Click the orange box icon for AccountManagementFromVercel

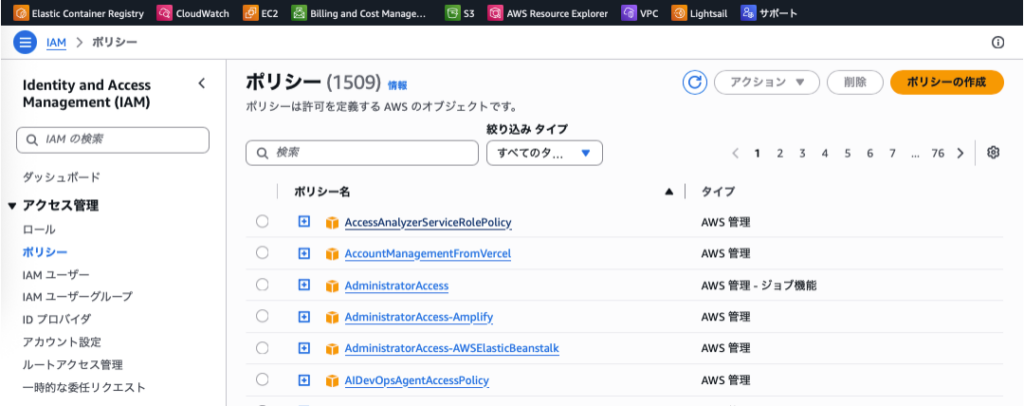pyautogui.click(x=332, y=254)
